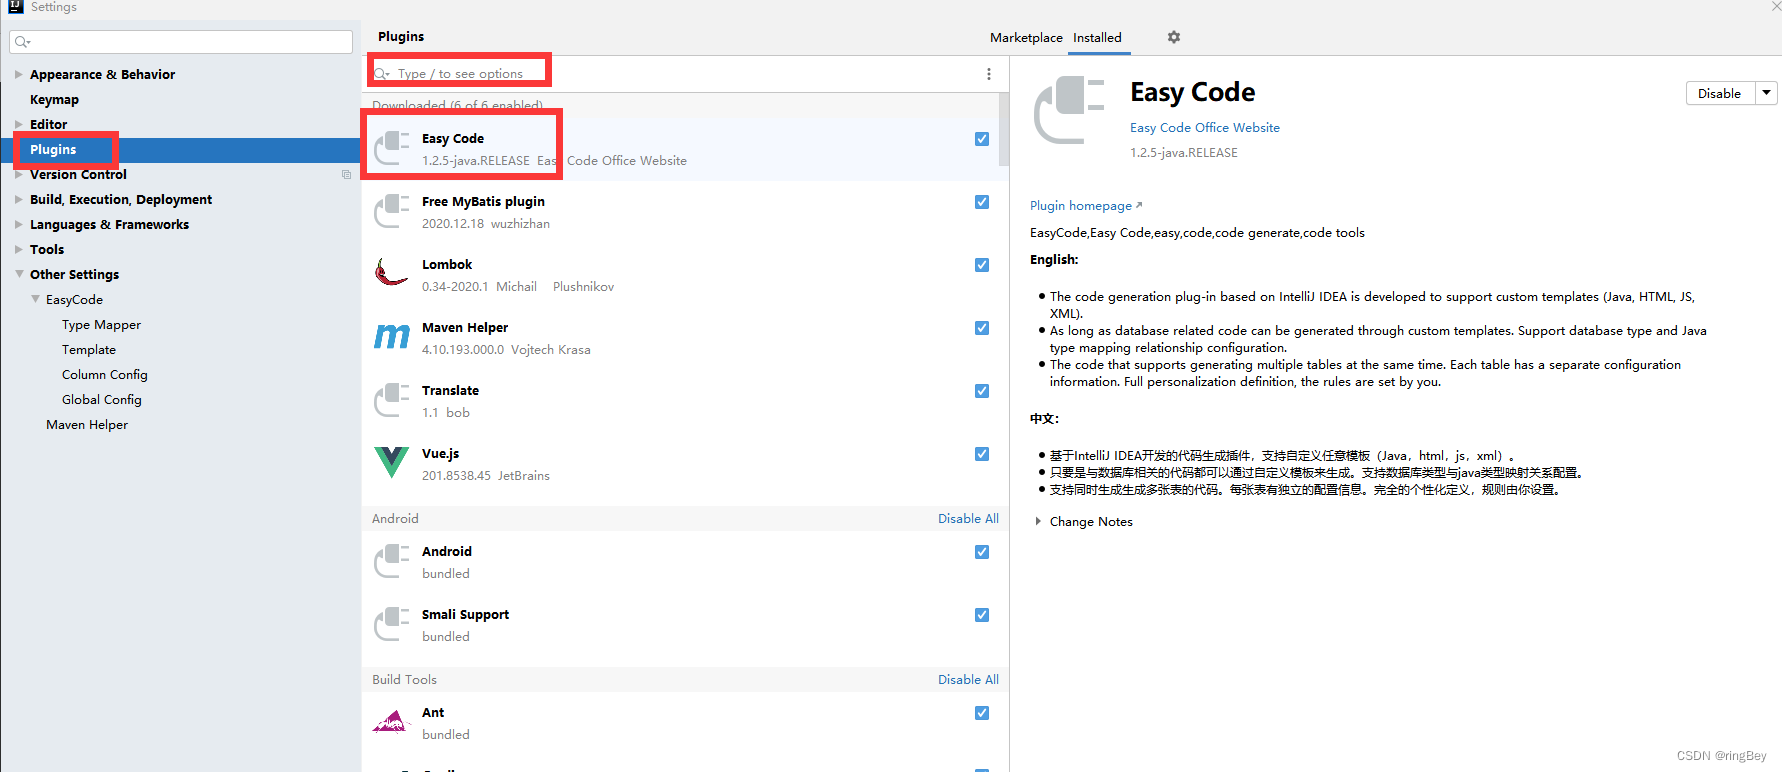
Task: Click the plugin list vertical scrollbar
Action: point(1004,131)
